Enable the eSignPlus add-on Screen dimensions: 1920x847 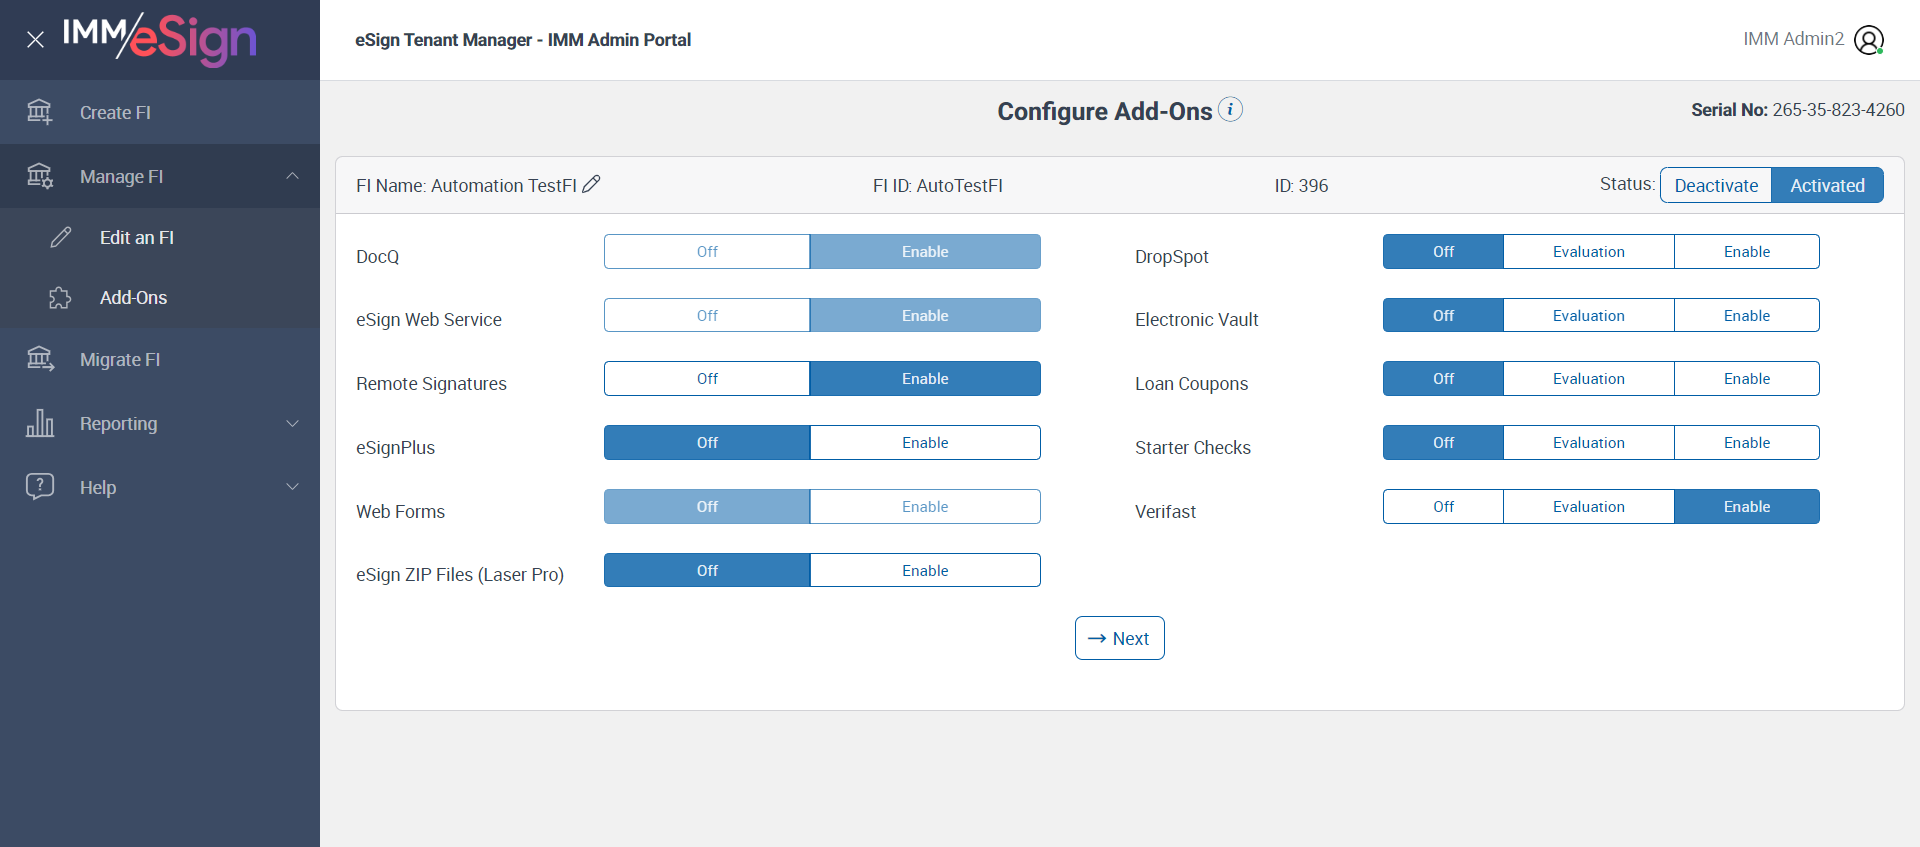[924, 443]
